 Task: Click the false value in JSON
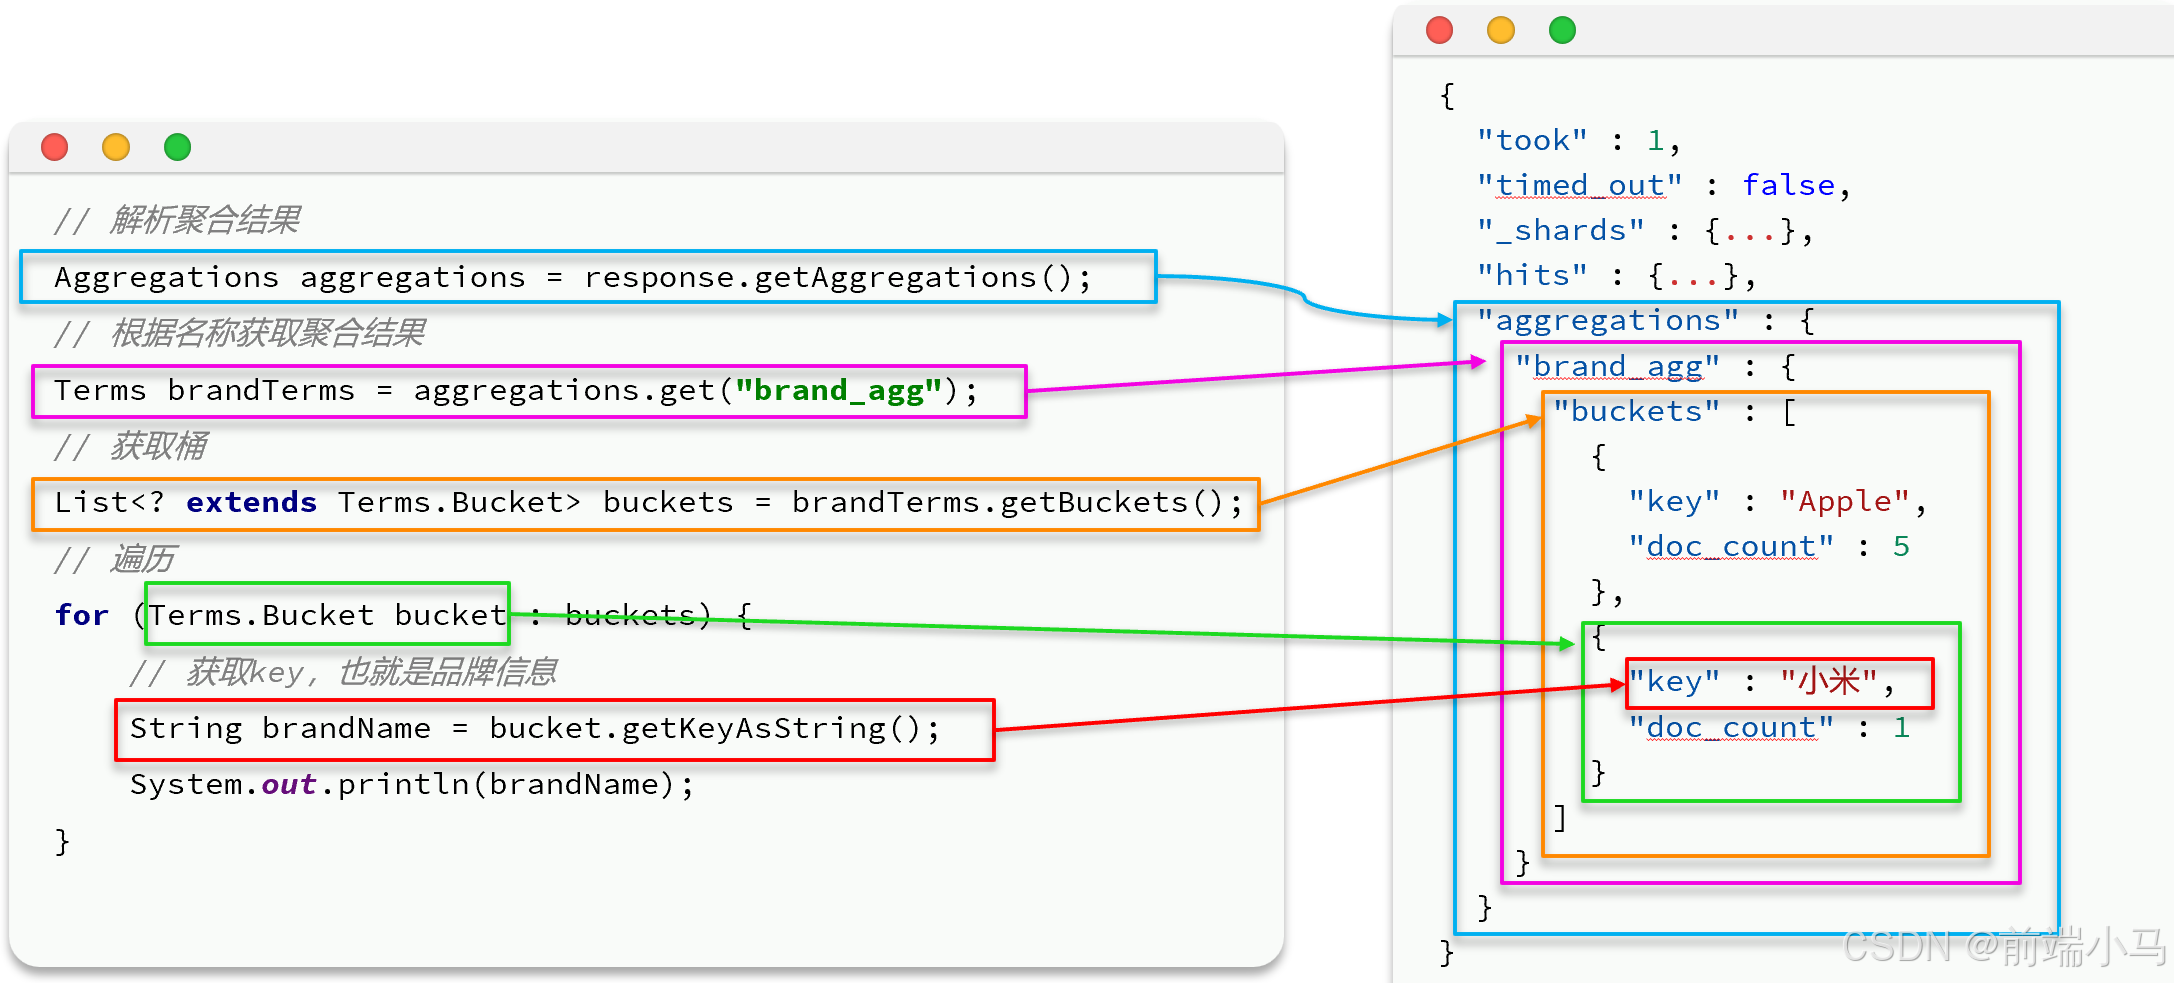pyautogui.click(x=1789, y=186)
